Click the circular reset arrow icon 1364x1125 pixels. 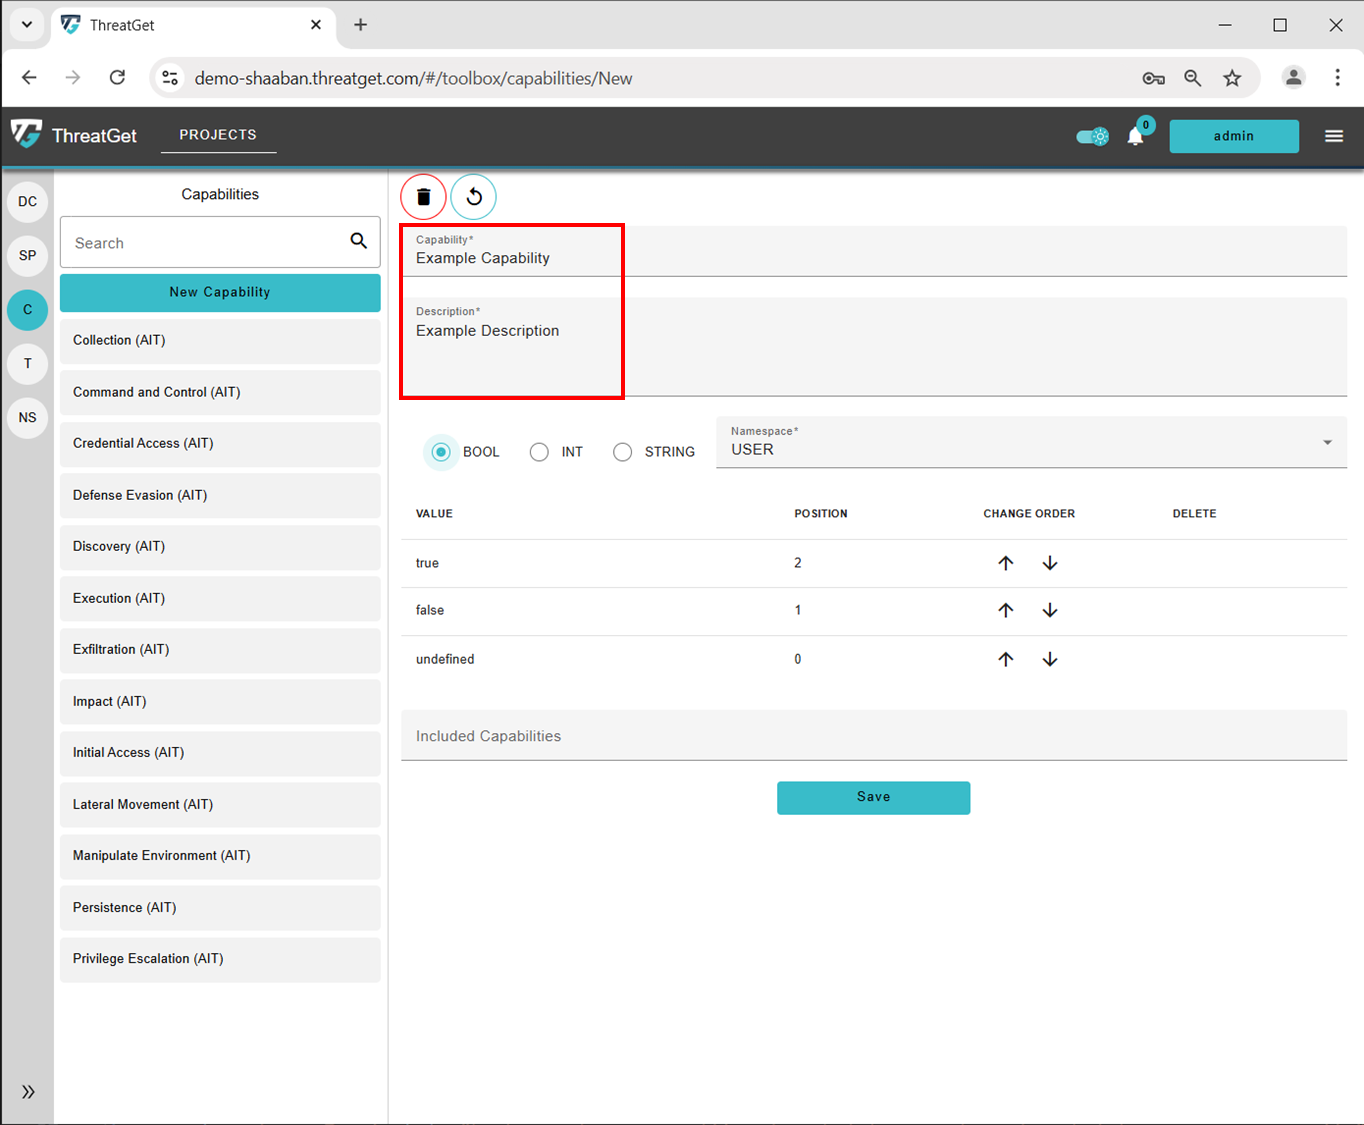tap(474, 197)
